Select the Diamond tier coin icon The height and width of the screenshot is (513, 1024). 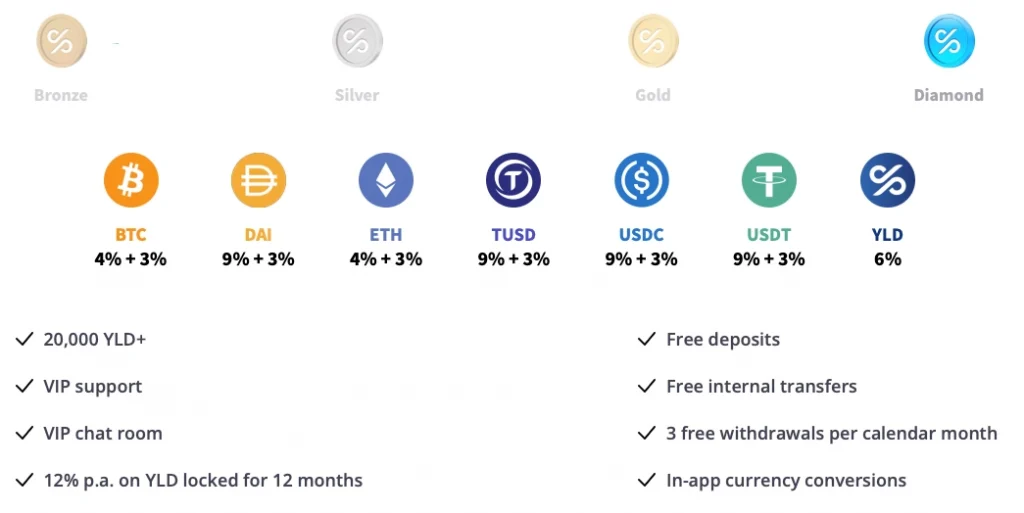948,41
